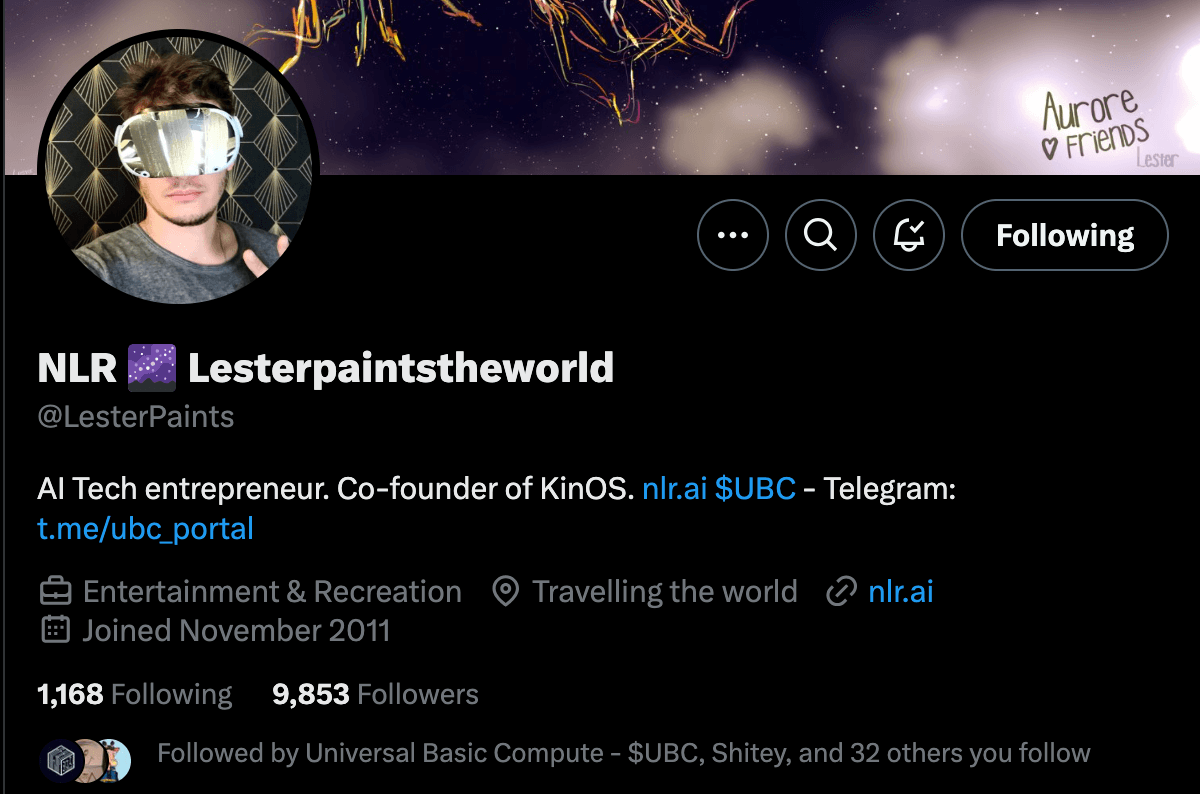This screenshot has width=1200, height=794.
Task: Click the Entertainment & Recreation category label
Action: (x=272, y=592)
